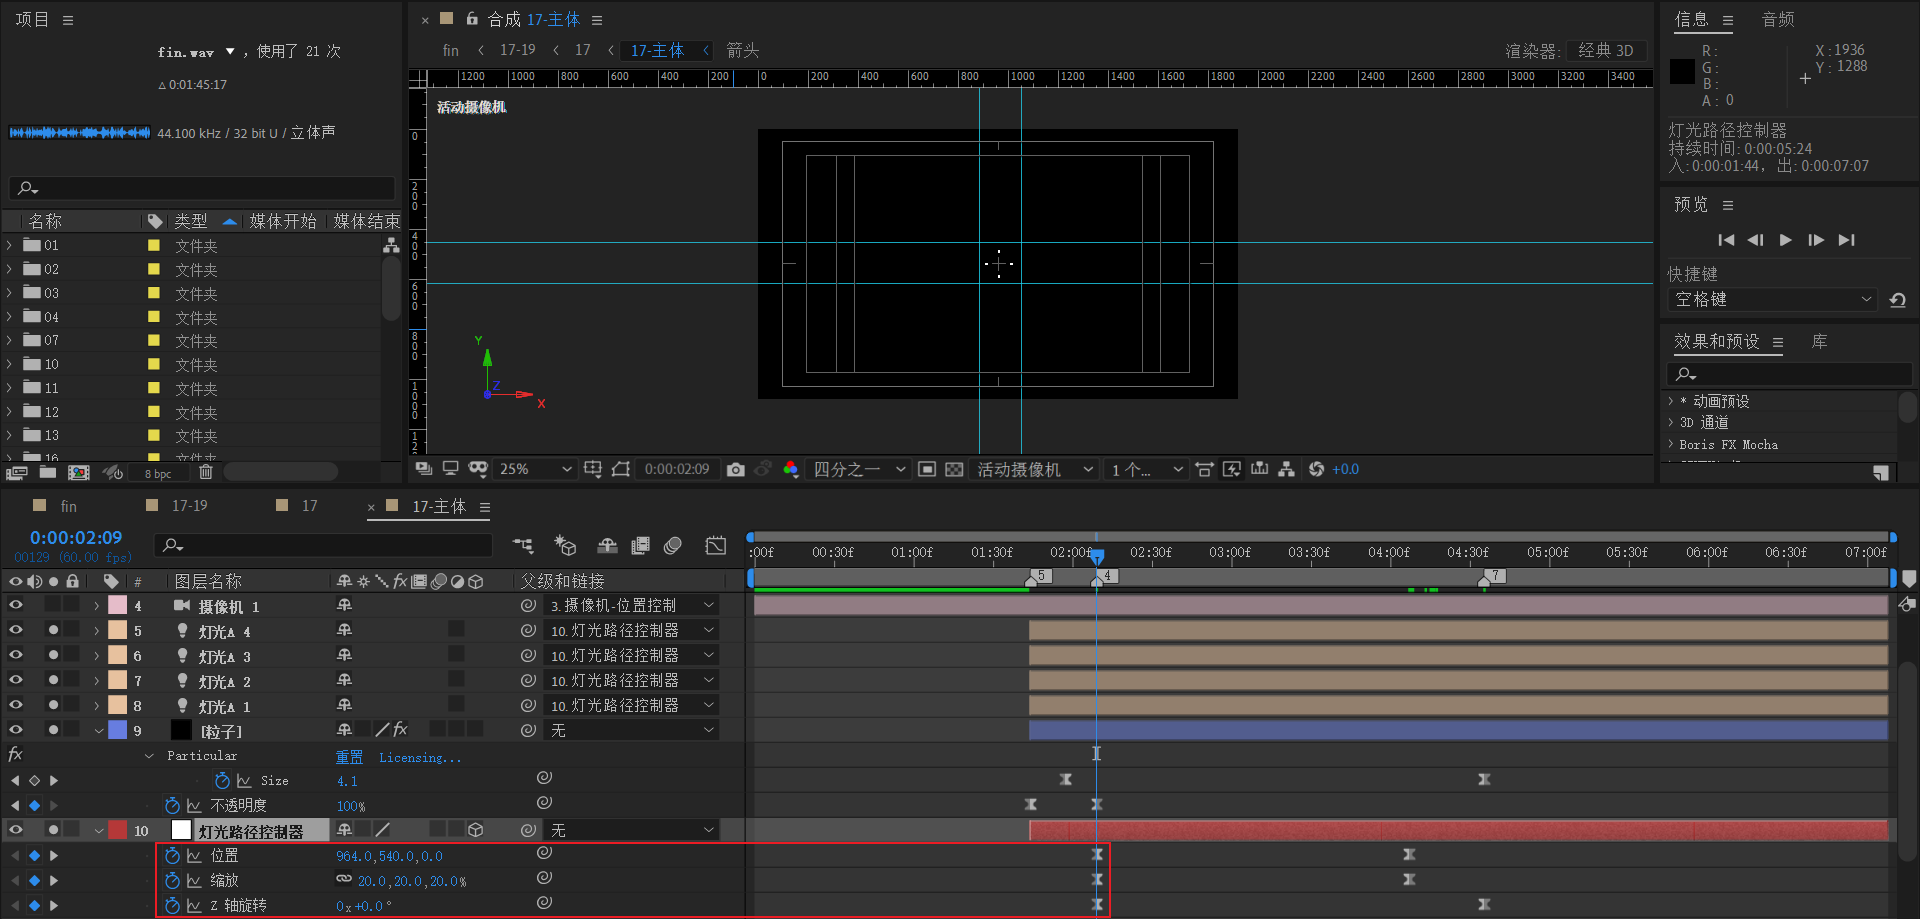Expand the 灯光A 1 layer properties

point(97,706)
